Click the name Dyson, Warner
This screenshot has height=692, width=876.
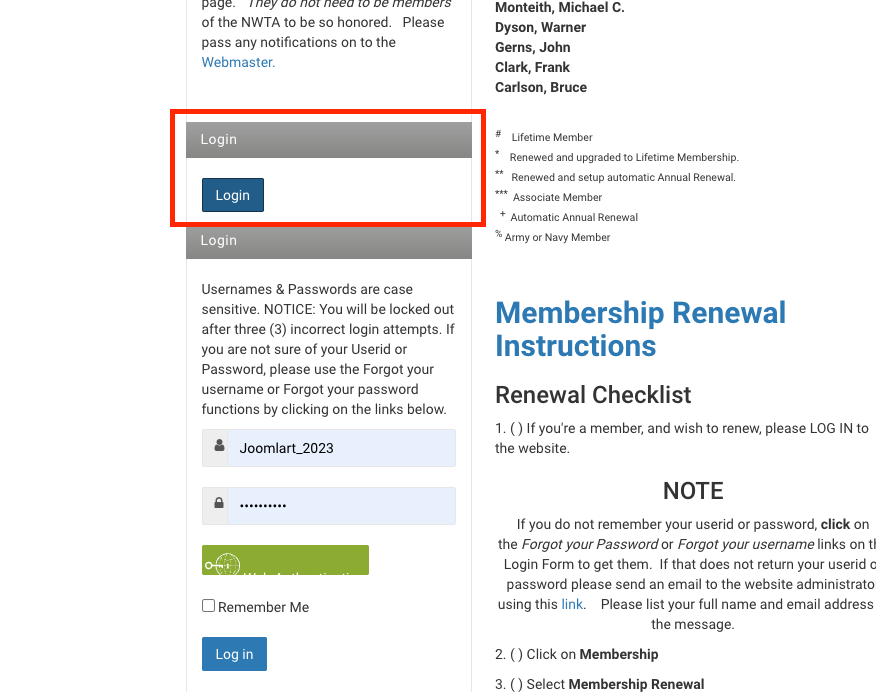click(x=540, y=27)
